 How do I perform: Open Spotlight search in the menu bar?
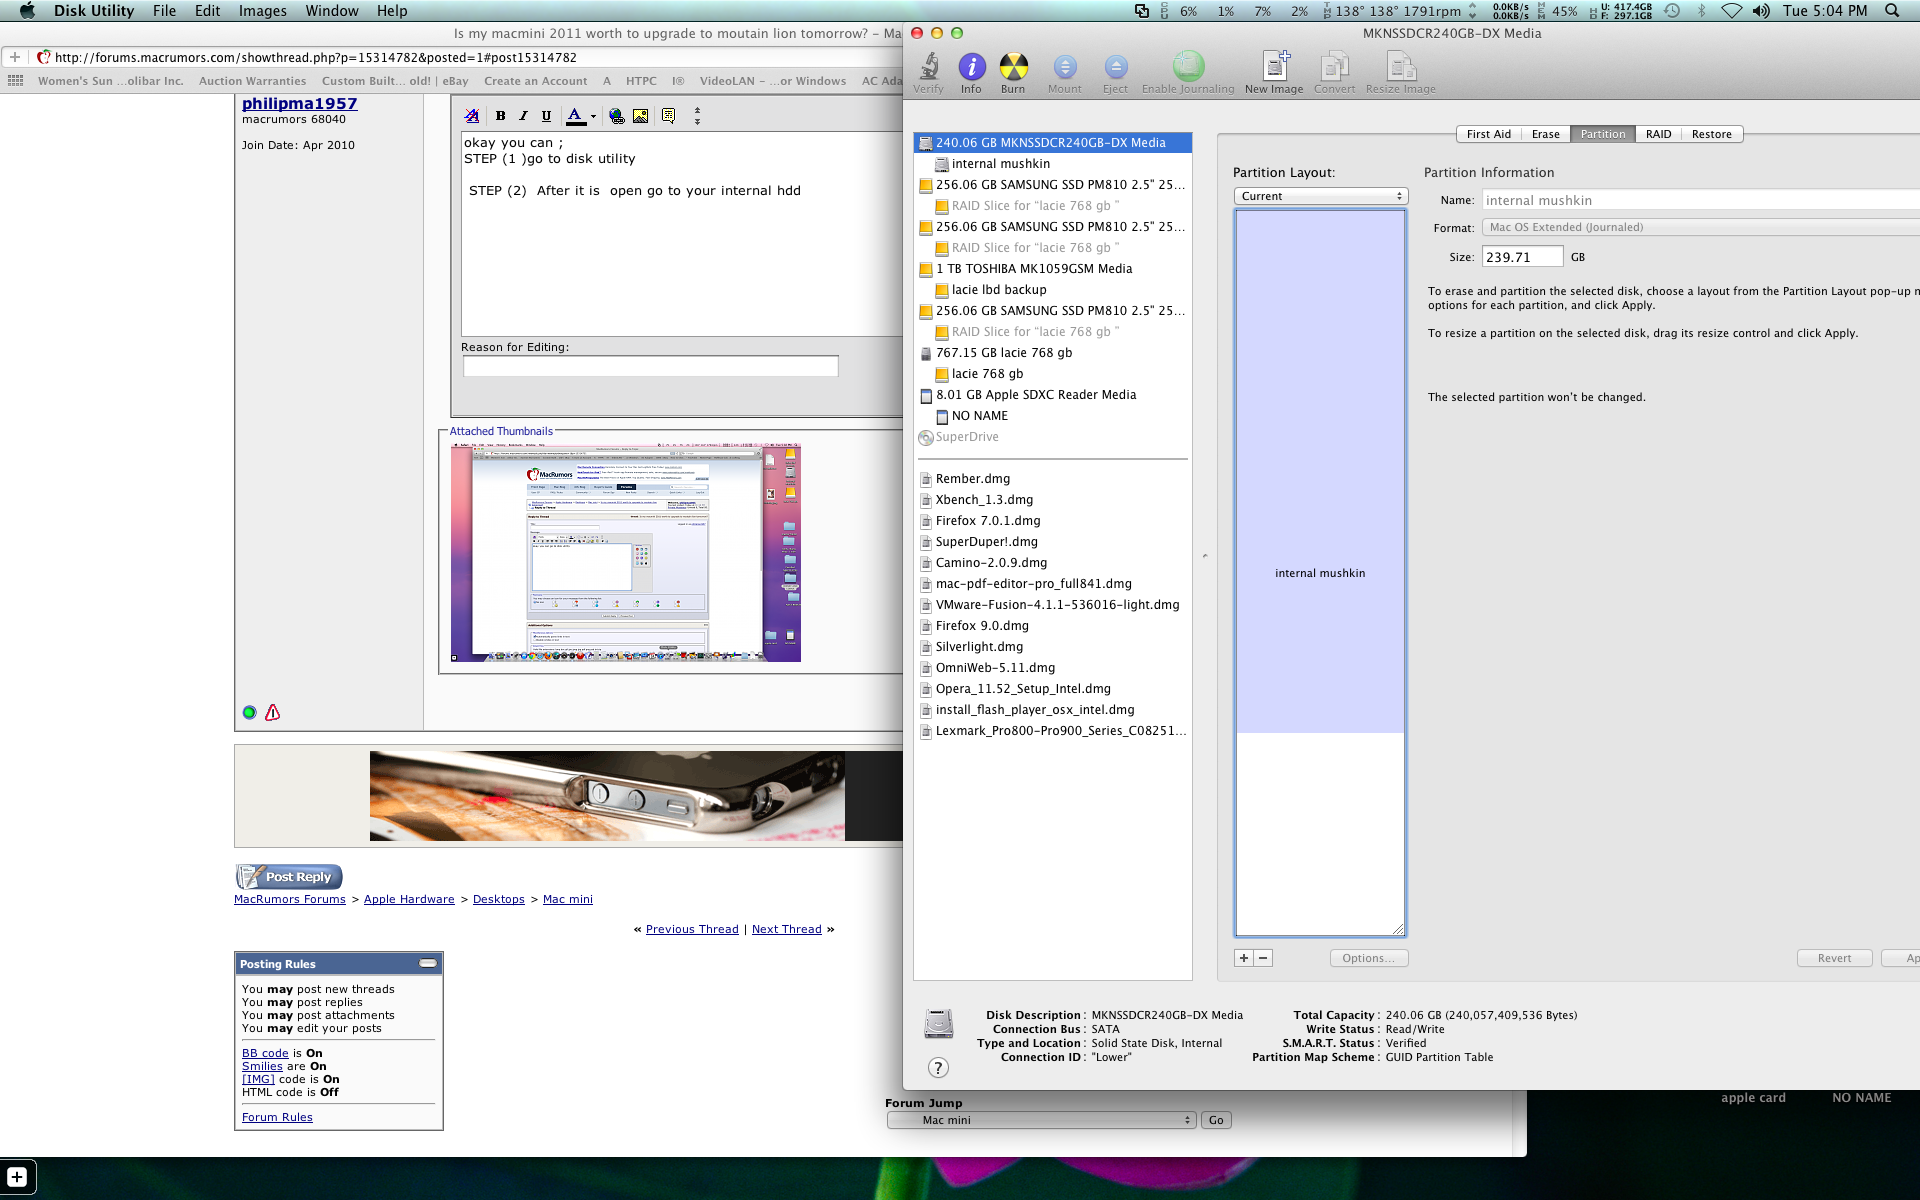pyautogui.click(x=1892, y=10)
